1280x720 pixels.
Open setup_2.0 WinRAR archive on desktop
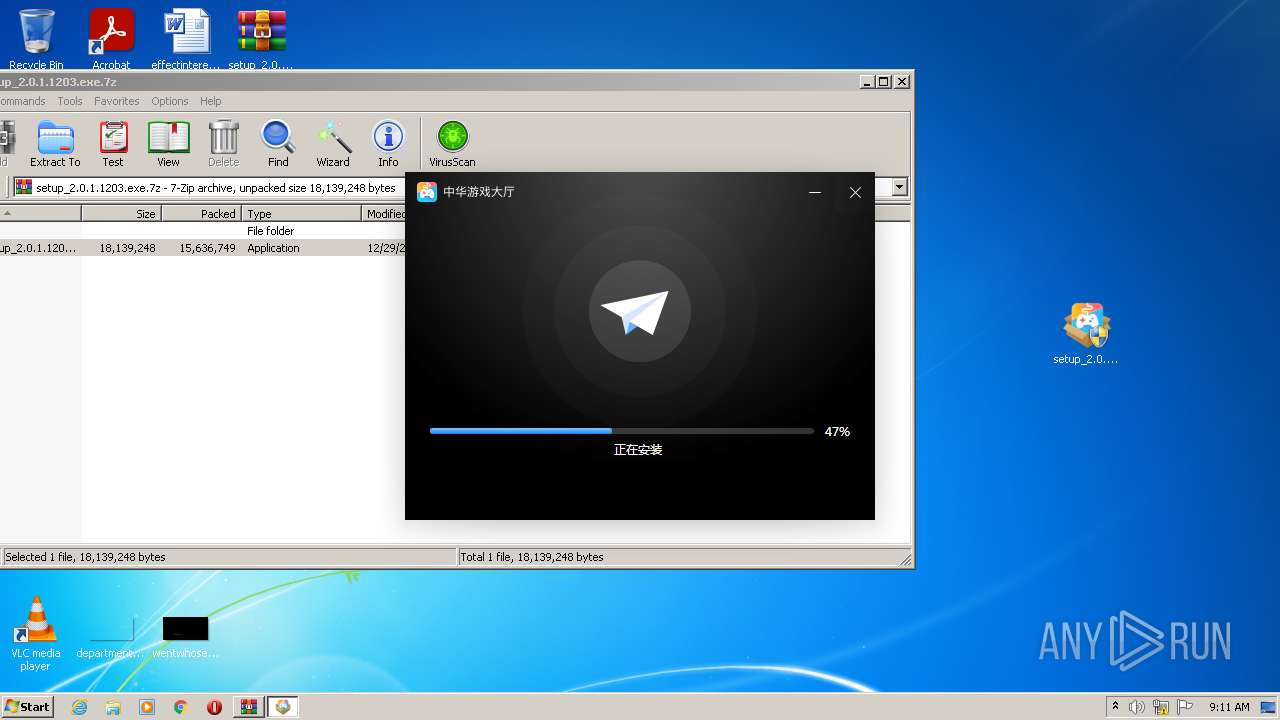point(261,39)
